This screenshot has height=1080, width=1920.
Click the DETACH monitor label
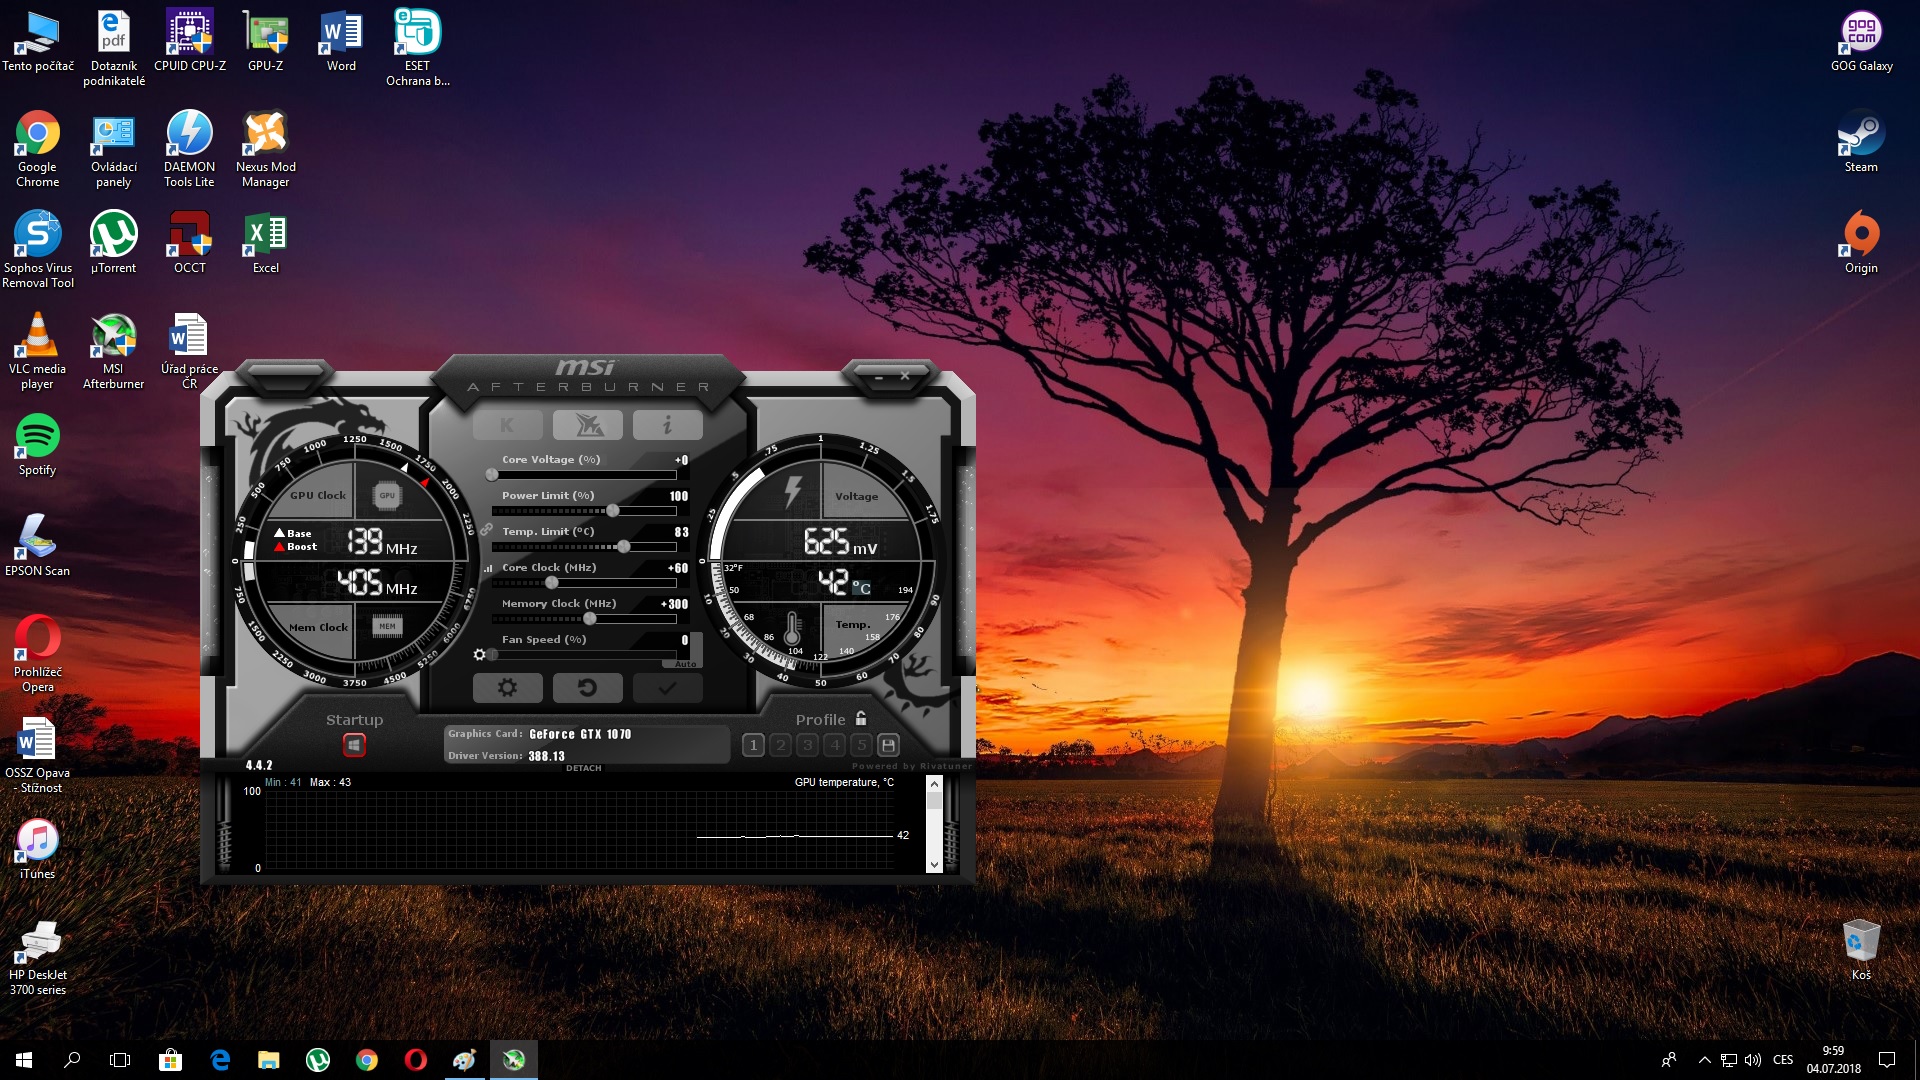(x=583, y=768)
